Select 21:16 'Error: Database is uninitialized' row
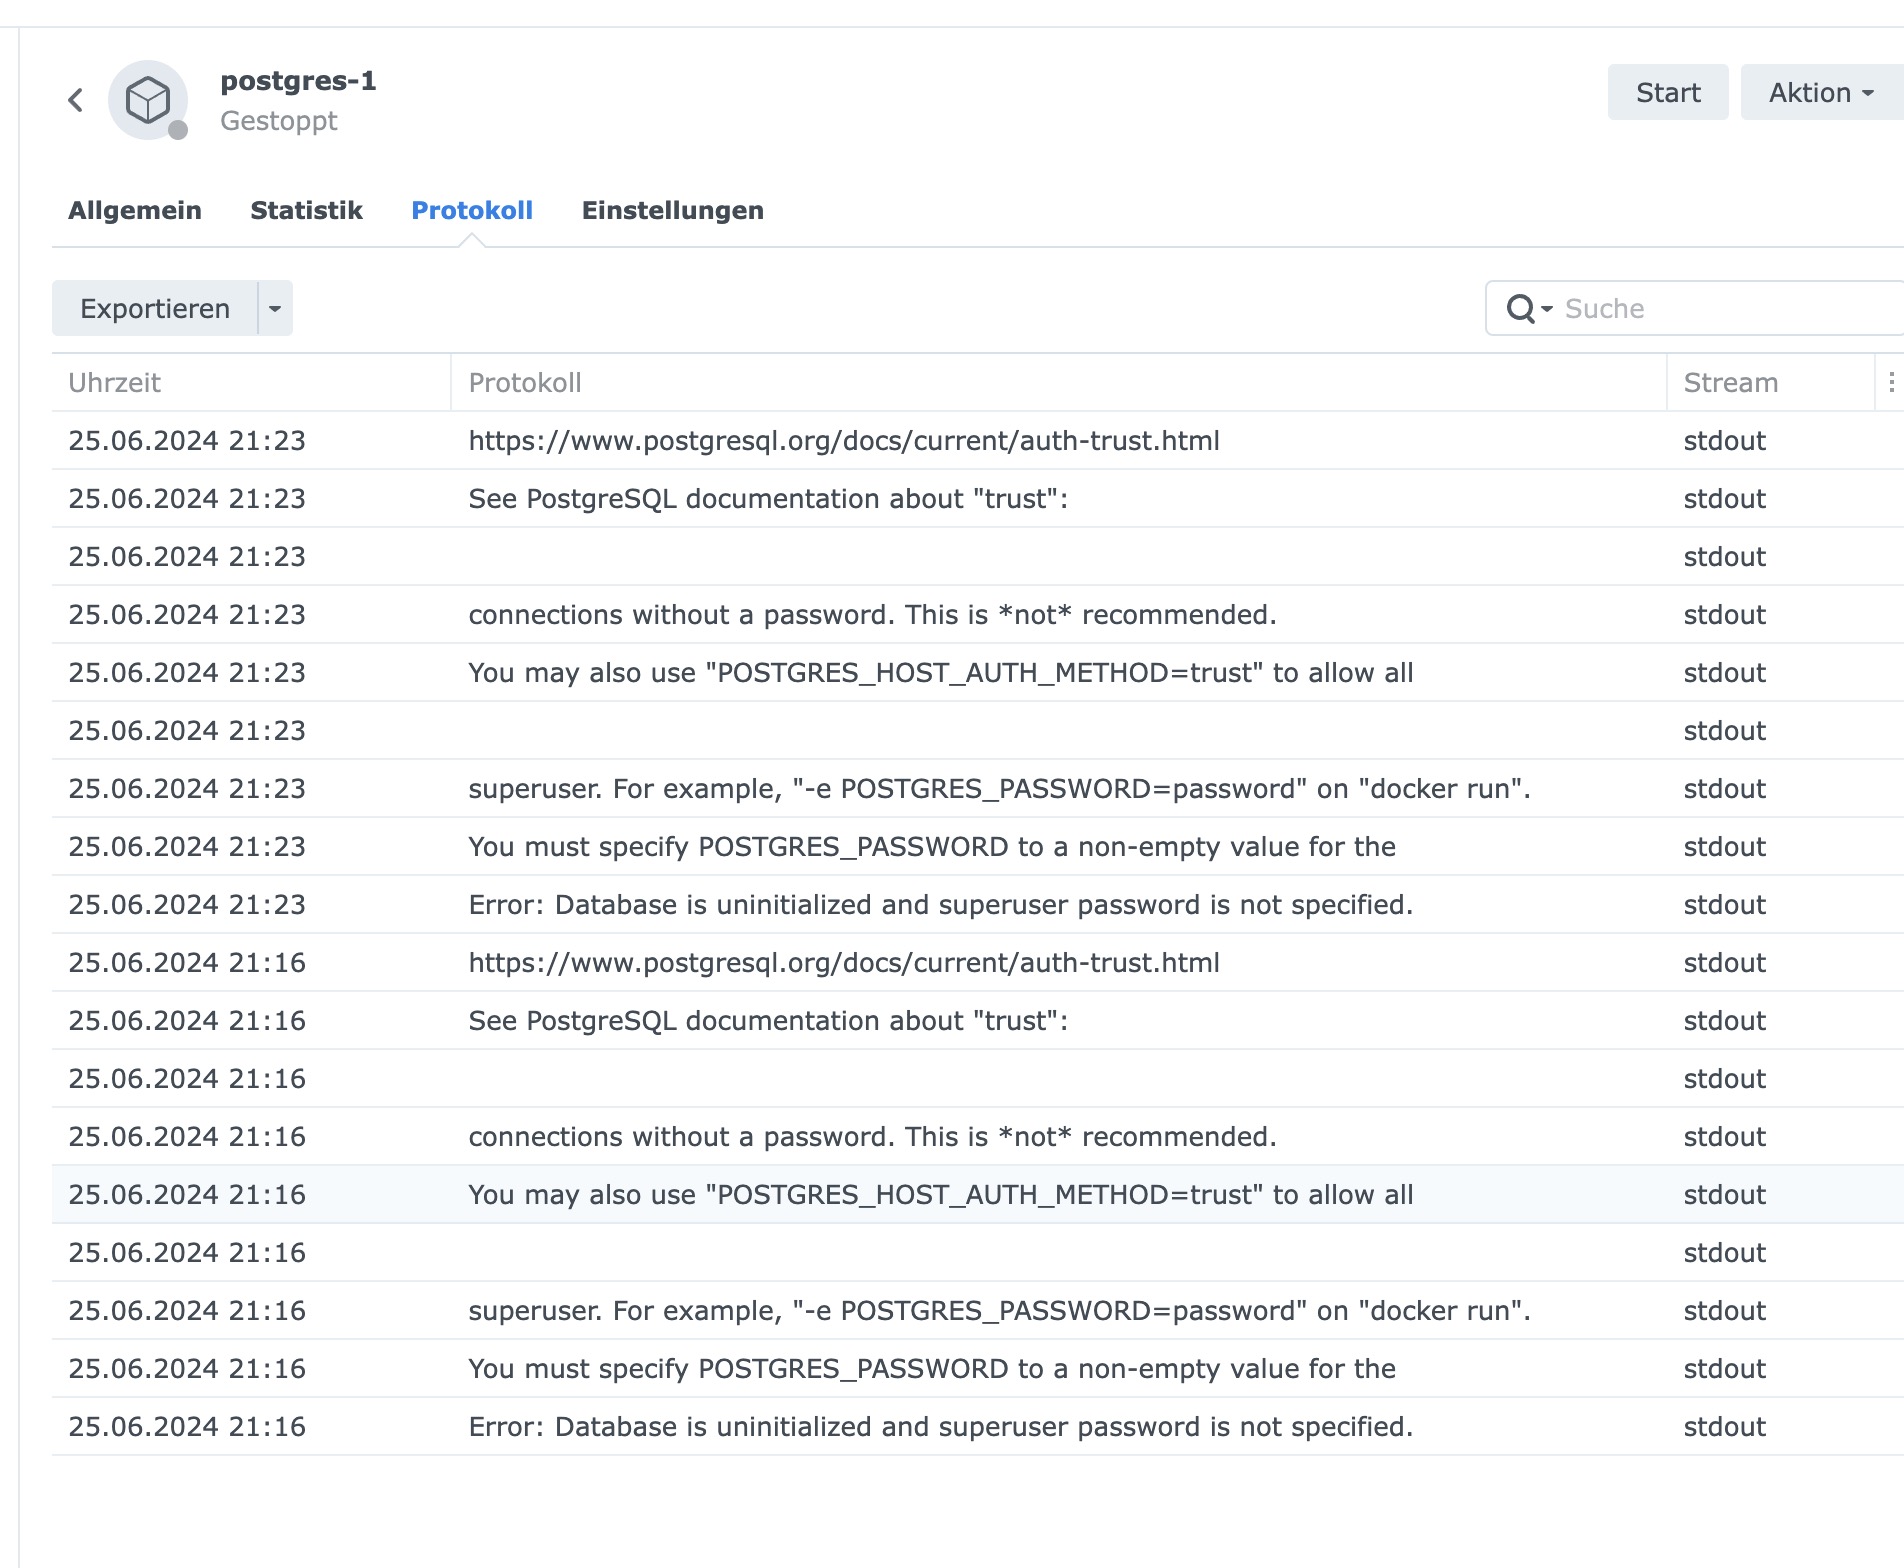 pos(978,1427)
